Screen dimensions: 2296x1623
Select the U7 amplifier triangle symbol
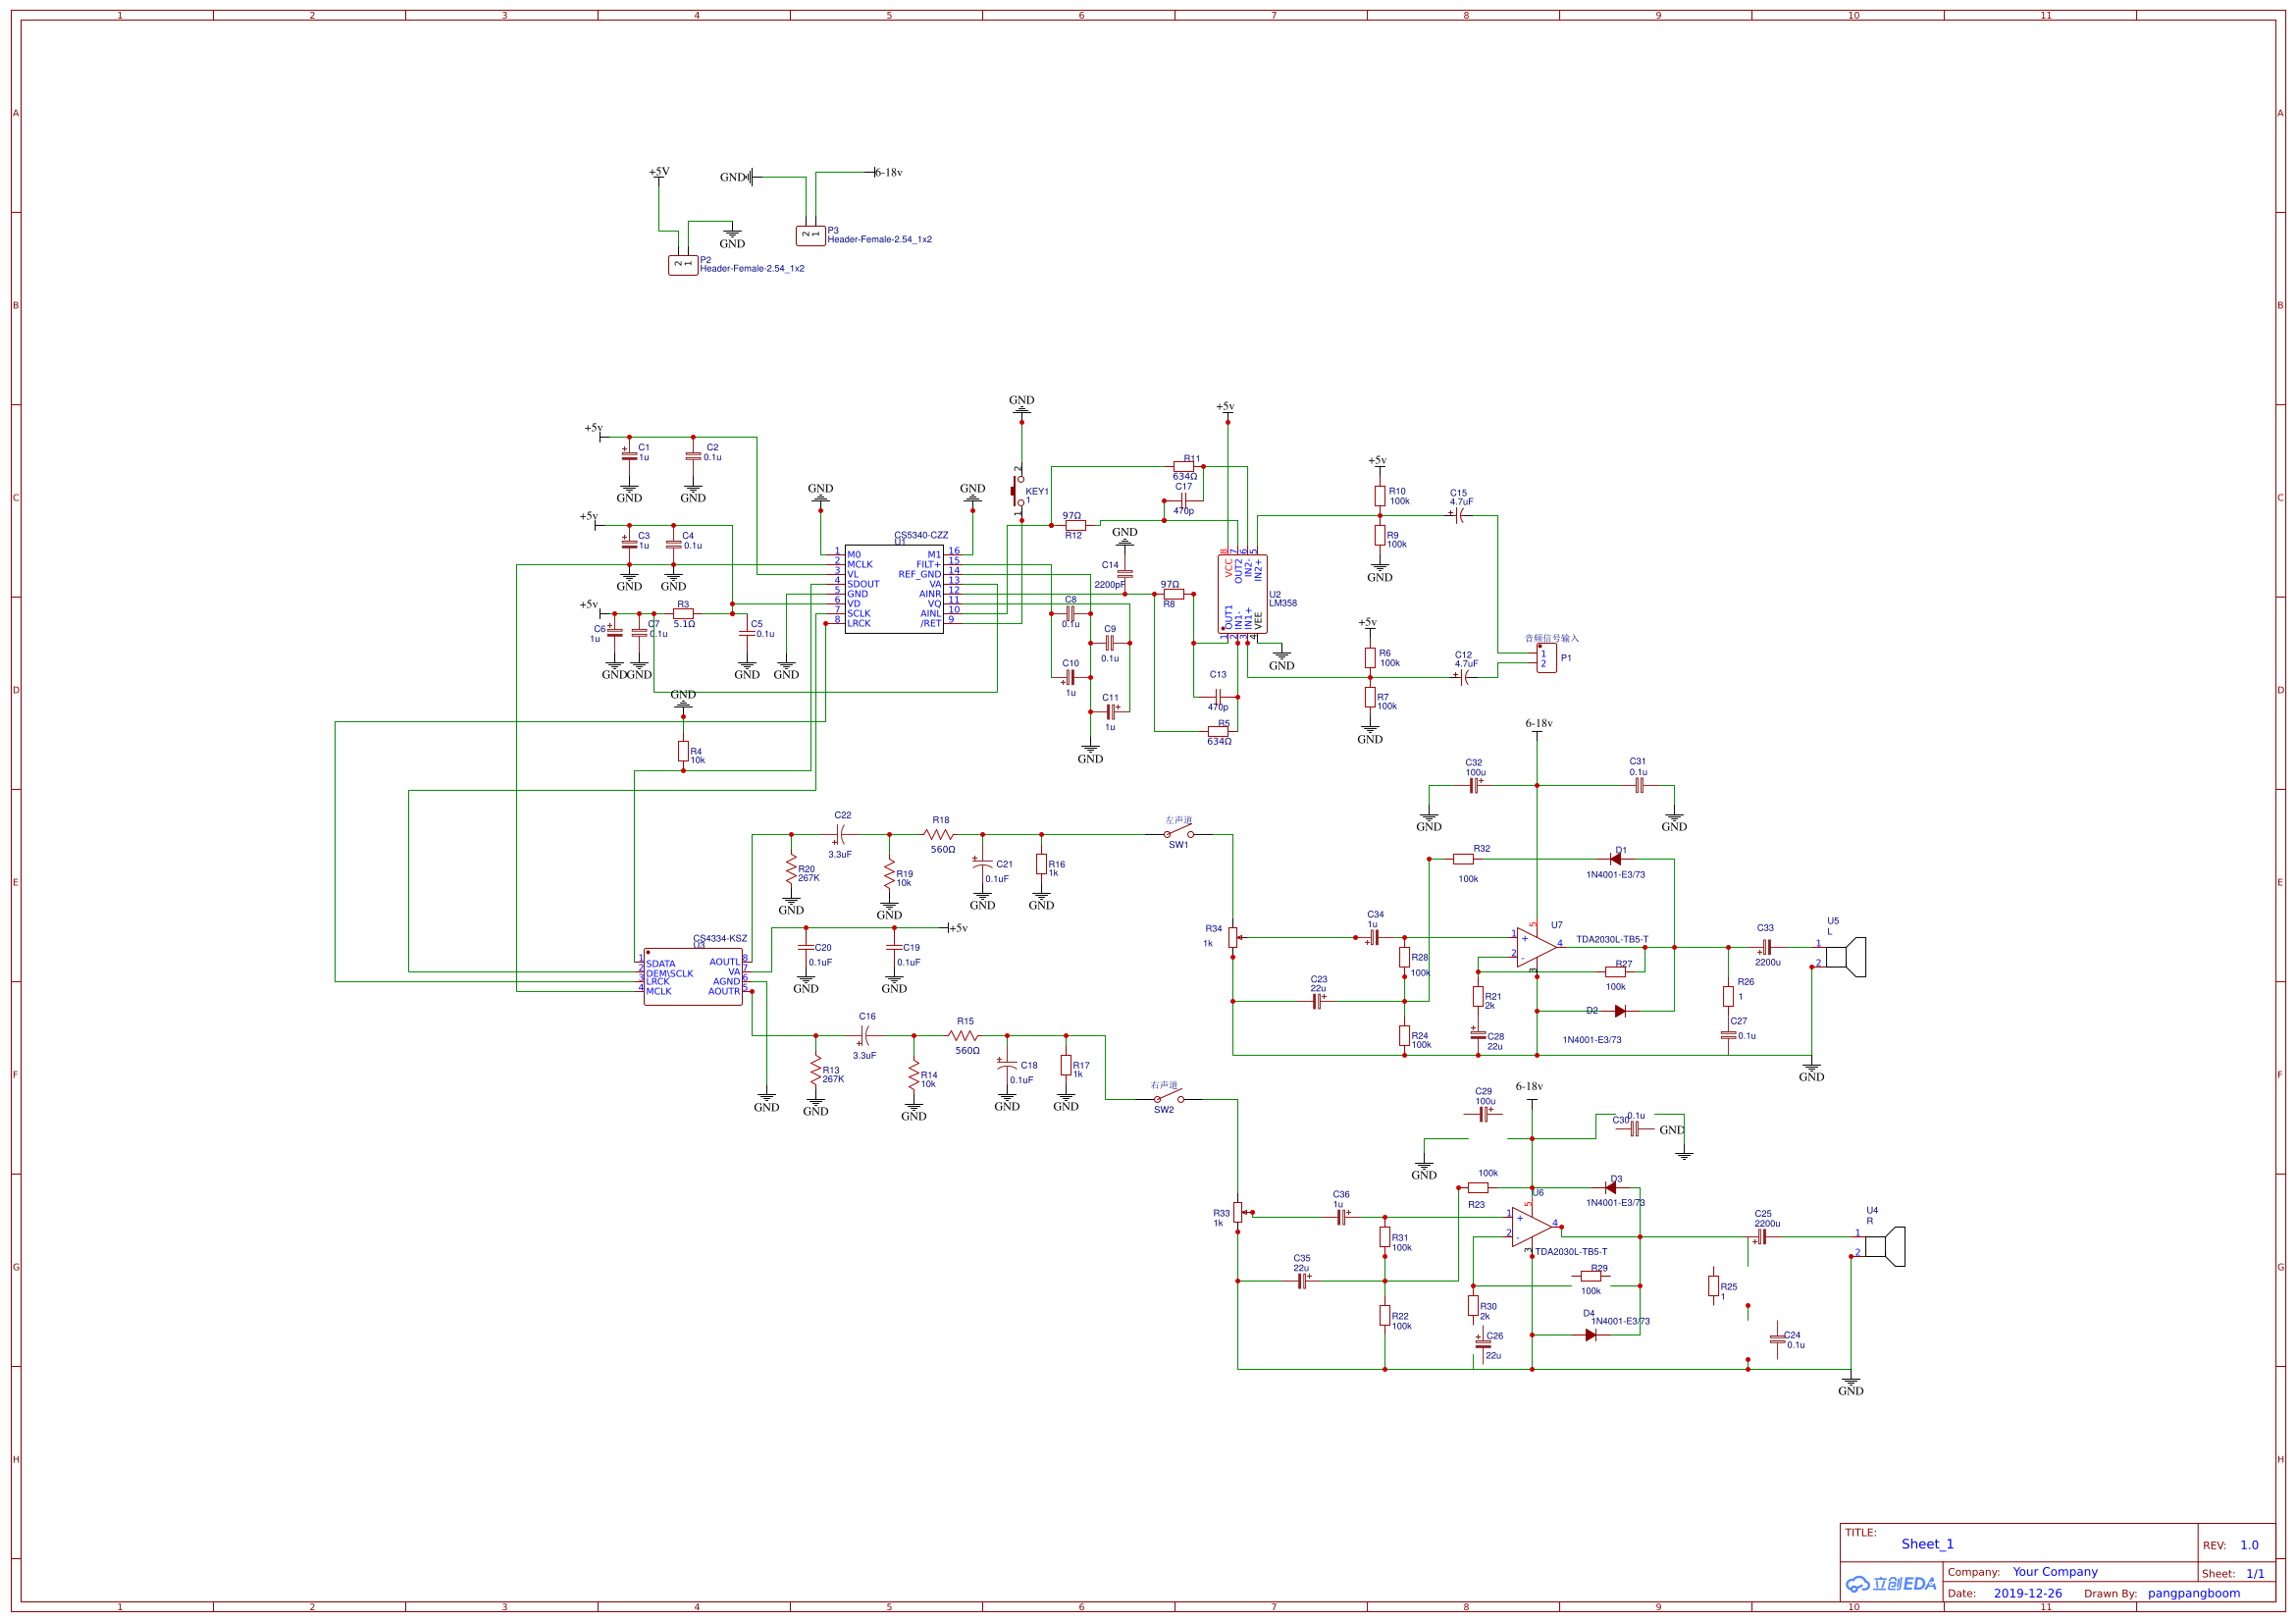(x=1536, y=946)
